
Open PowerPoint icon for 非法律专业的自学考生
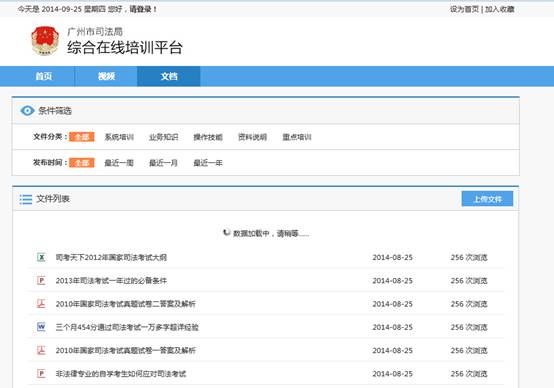point(41,374)
